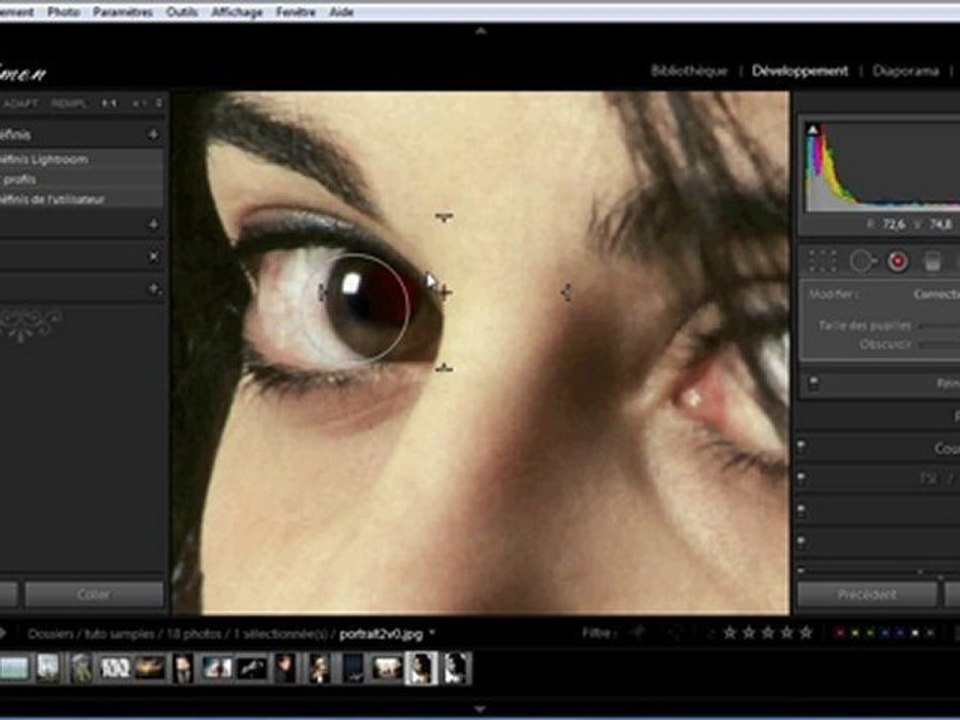Click the RGB readout value 72,6

click(893, 225)
